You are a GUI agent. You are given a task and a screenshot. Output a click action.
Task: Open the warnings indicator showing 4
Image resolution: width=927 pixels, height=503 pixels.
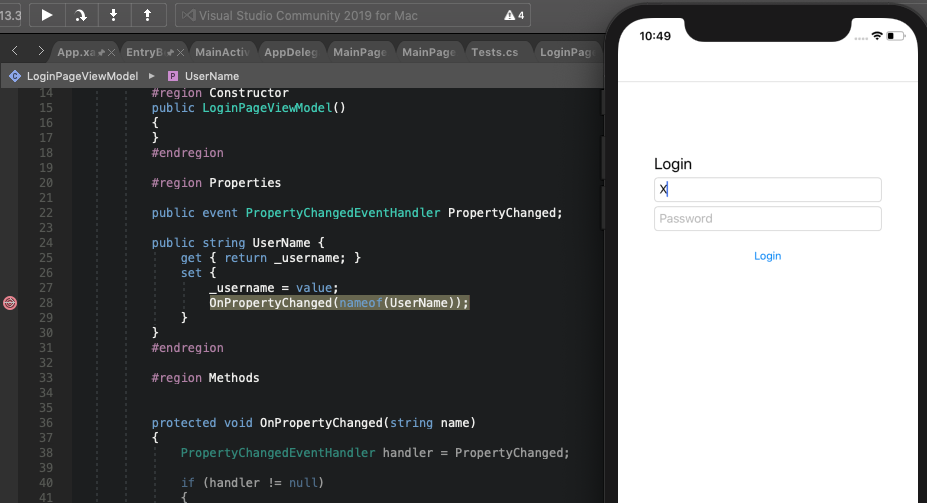point(514,15)
